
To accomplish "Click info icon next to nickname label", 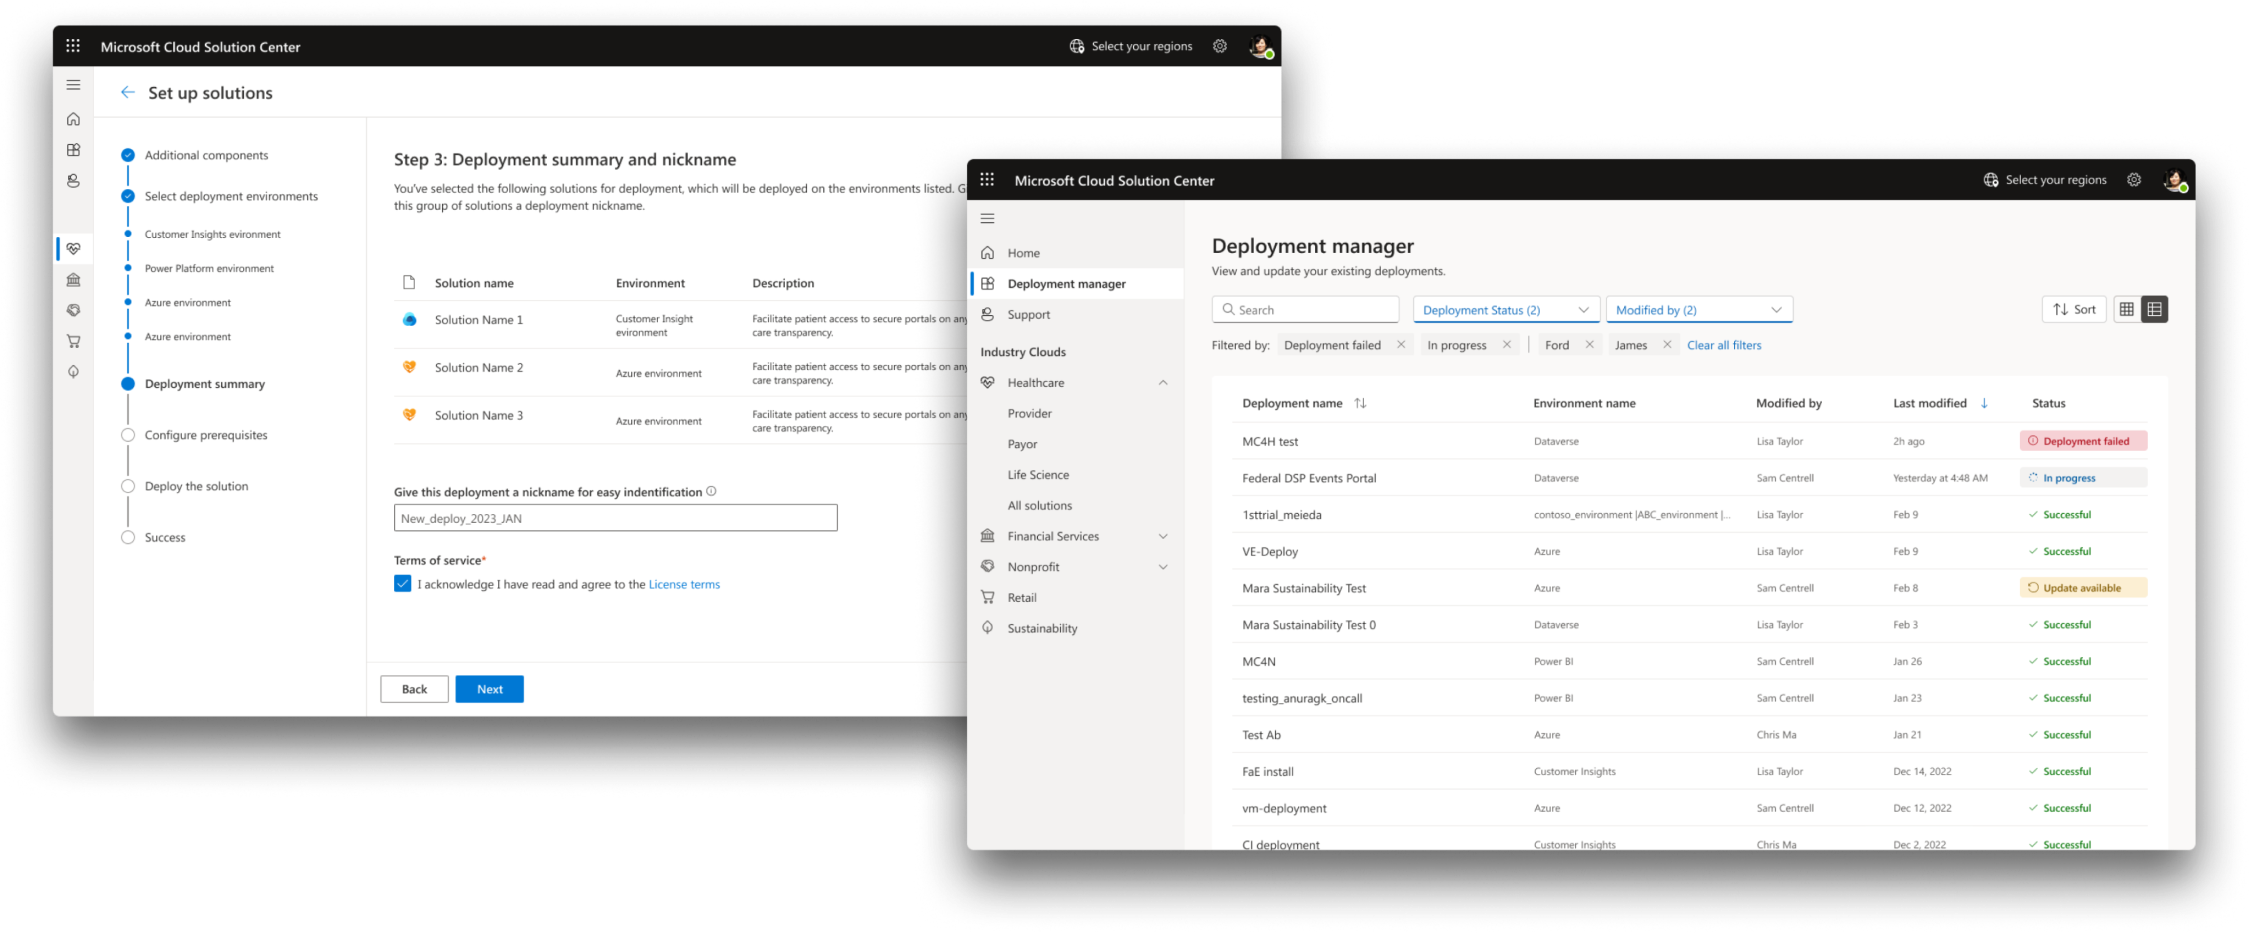I will (711, 491).
